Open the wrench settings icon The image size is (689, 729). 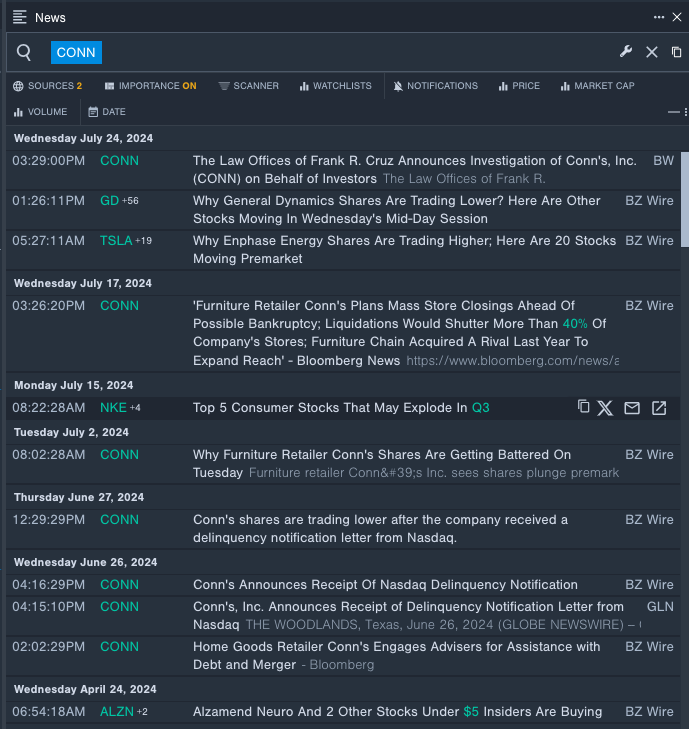pos(626,52)
